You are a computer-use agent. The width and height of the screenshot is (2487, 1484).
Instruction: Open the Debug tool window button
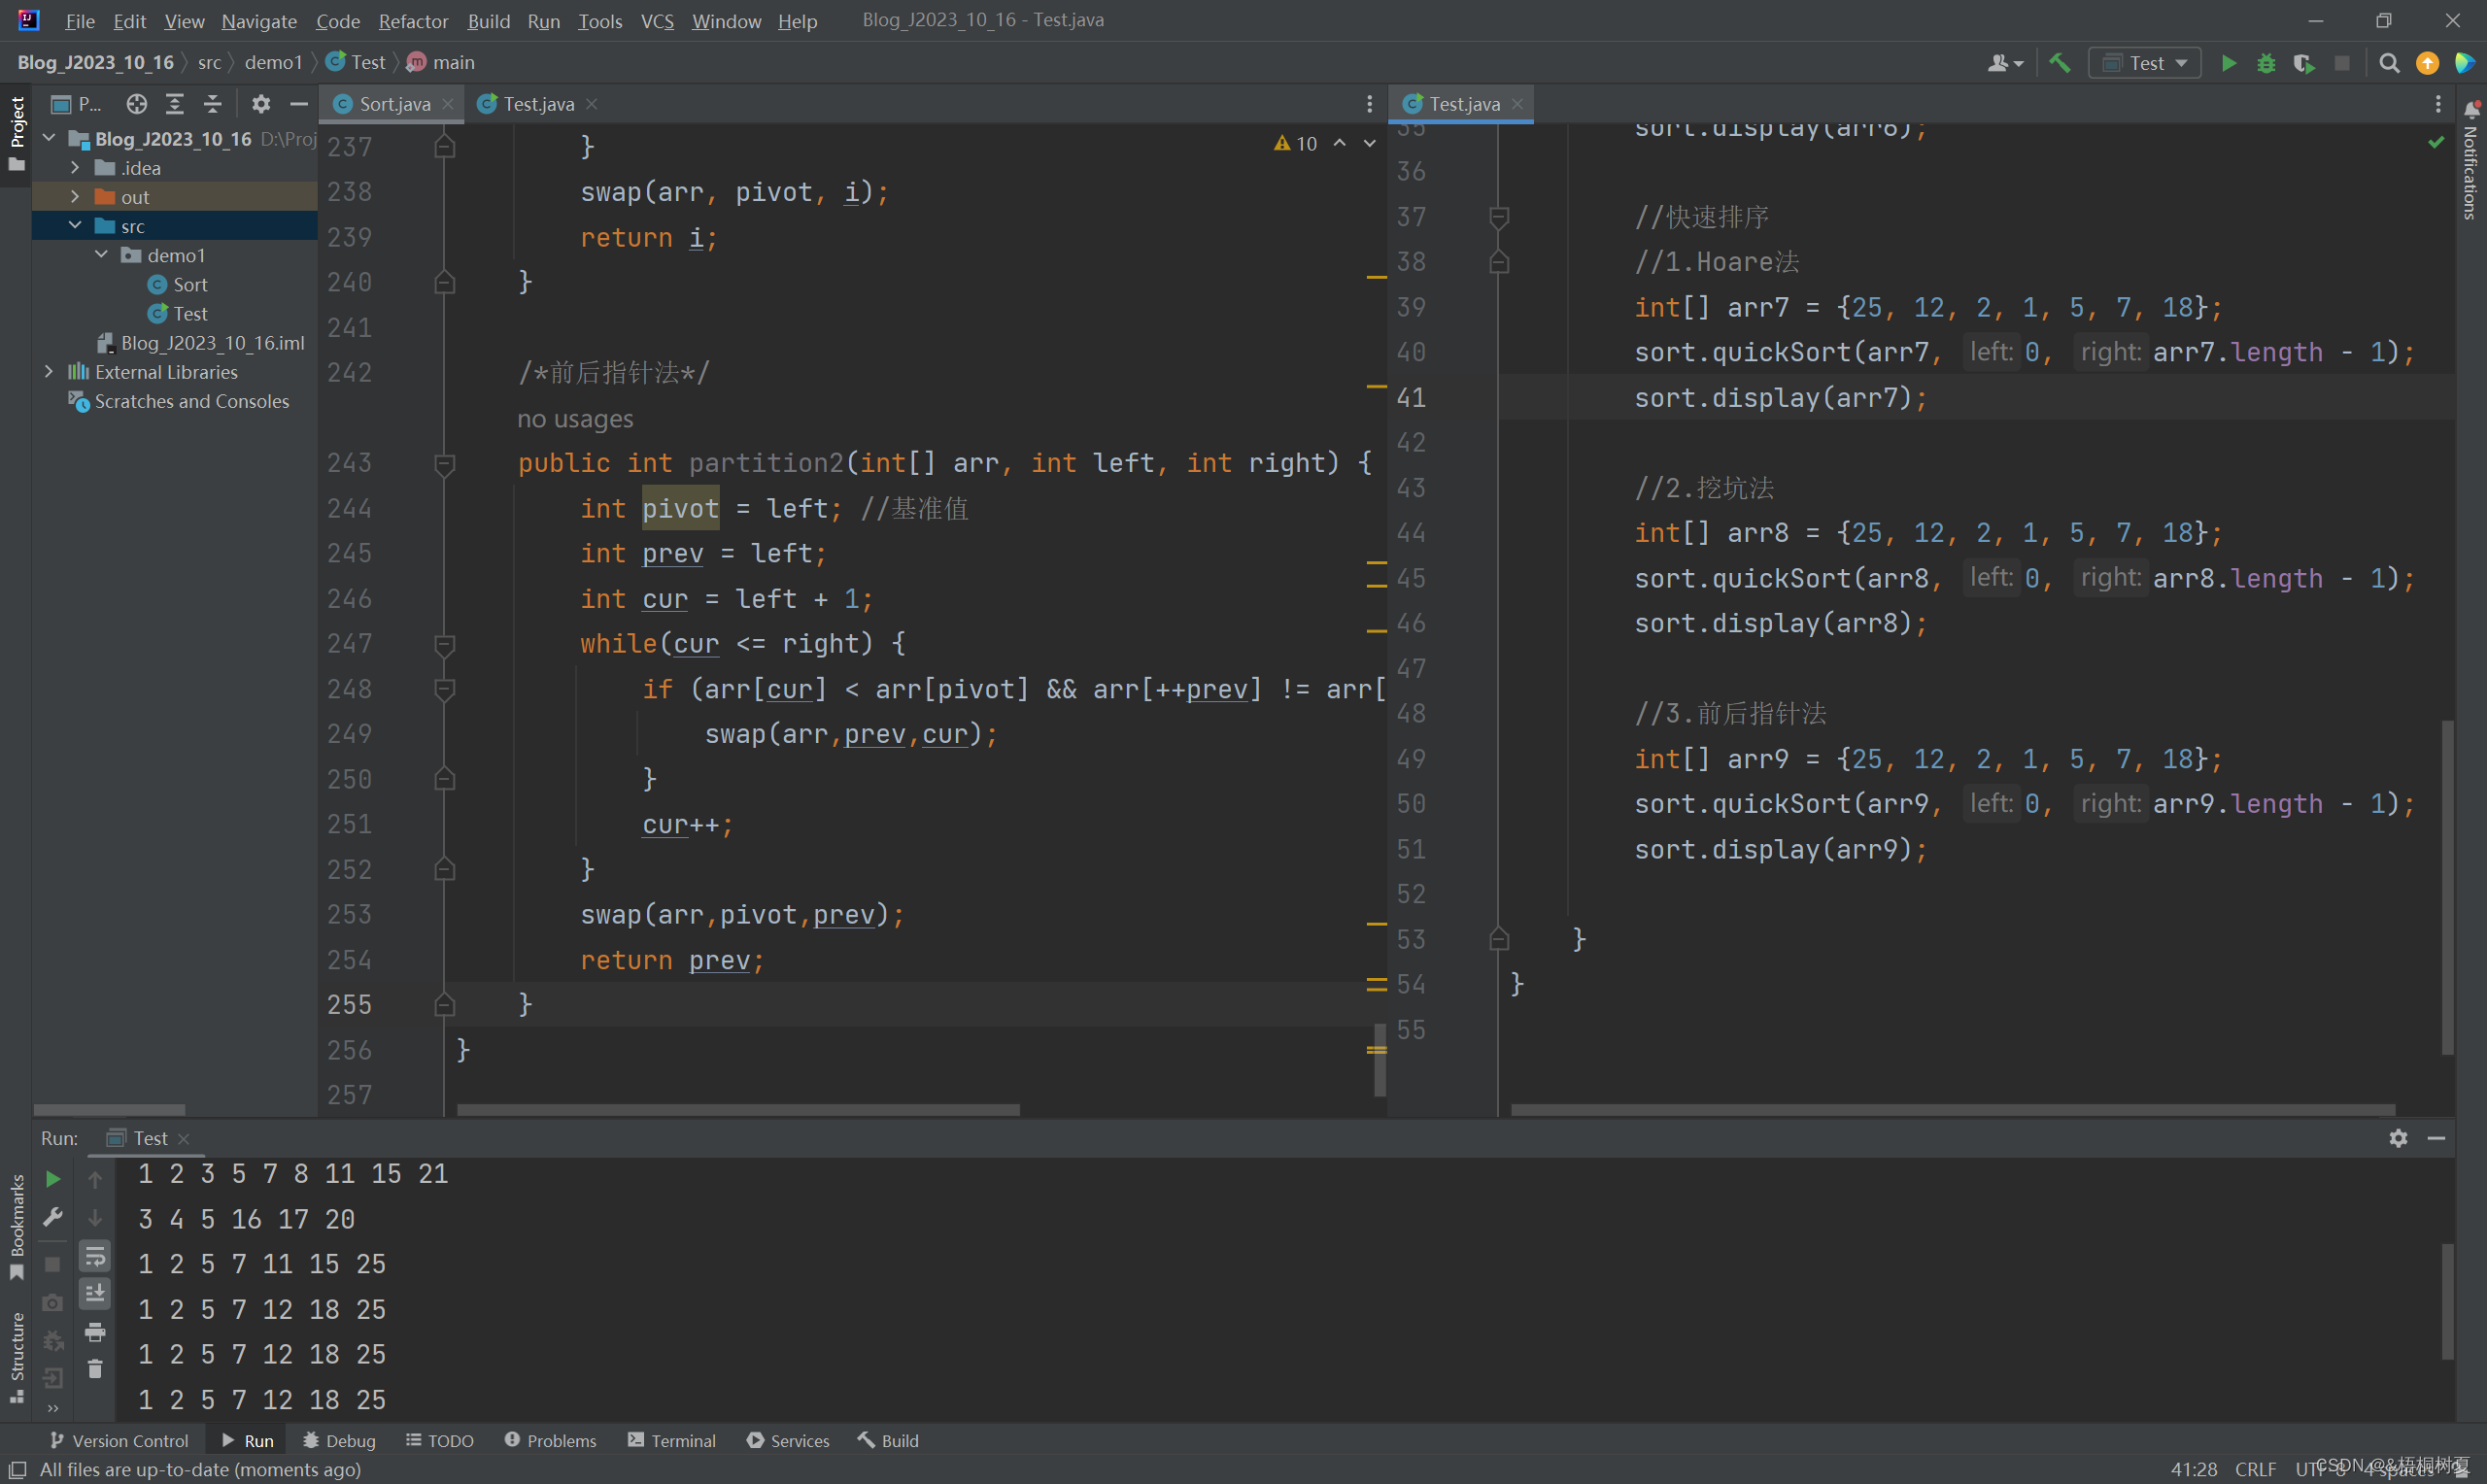(340, 1440)
